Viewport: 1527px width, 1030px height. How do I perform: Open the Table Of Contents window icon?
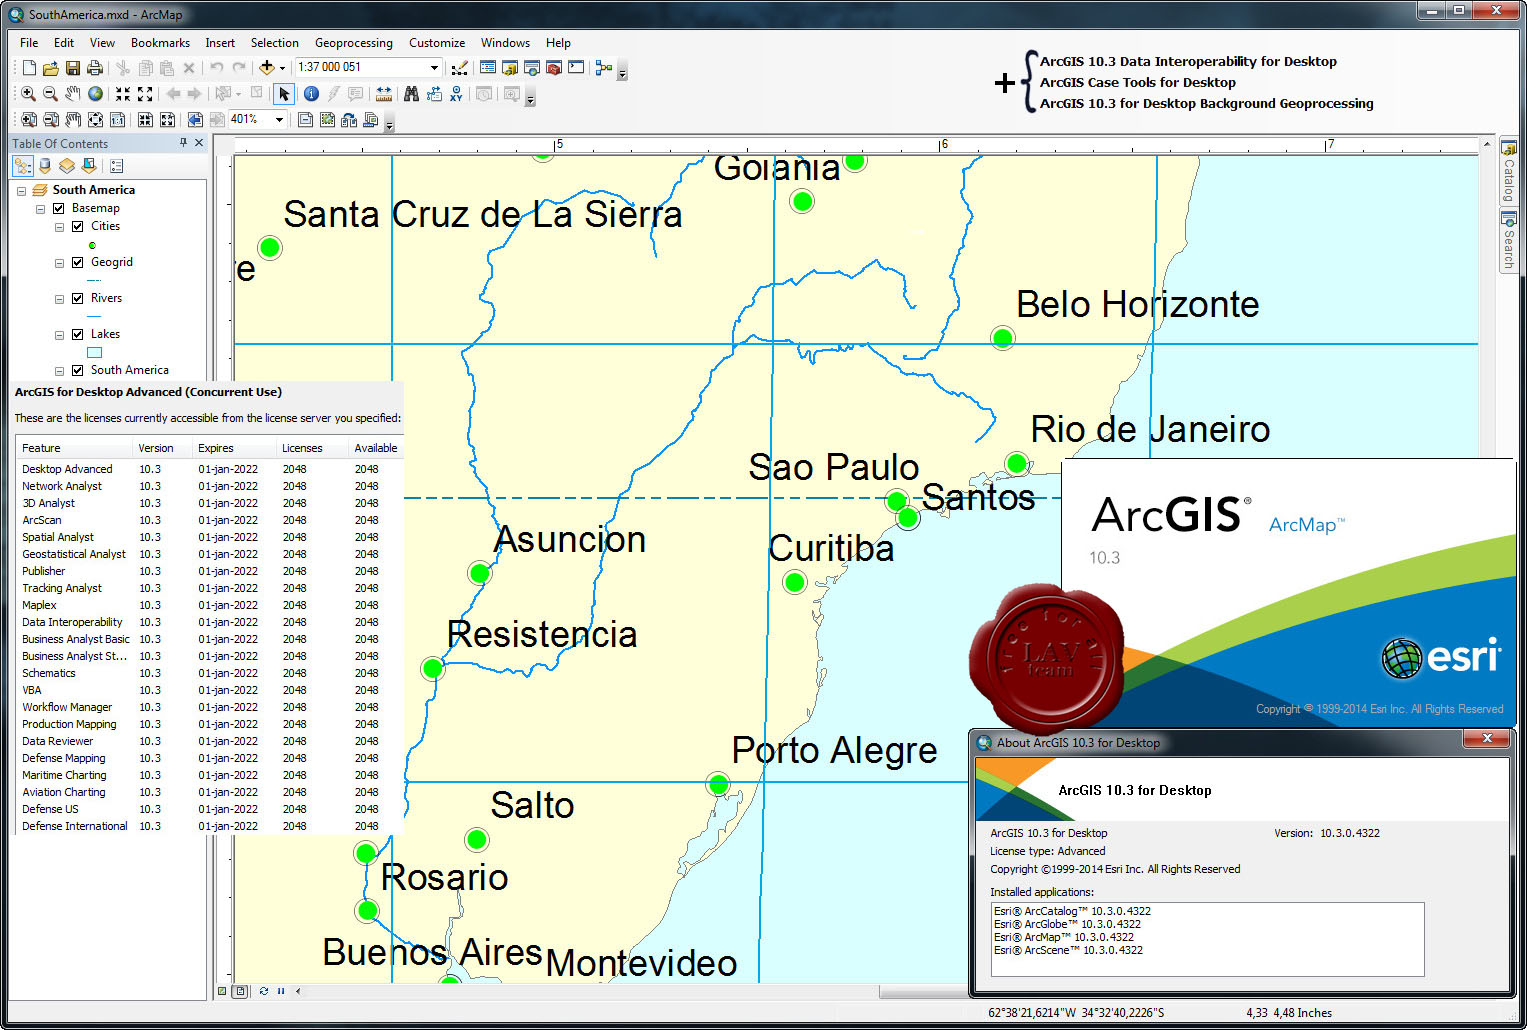click(x=488, y=68)
